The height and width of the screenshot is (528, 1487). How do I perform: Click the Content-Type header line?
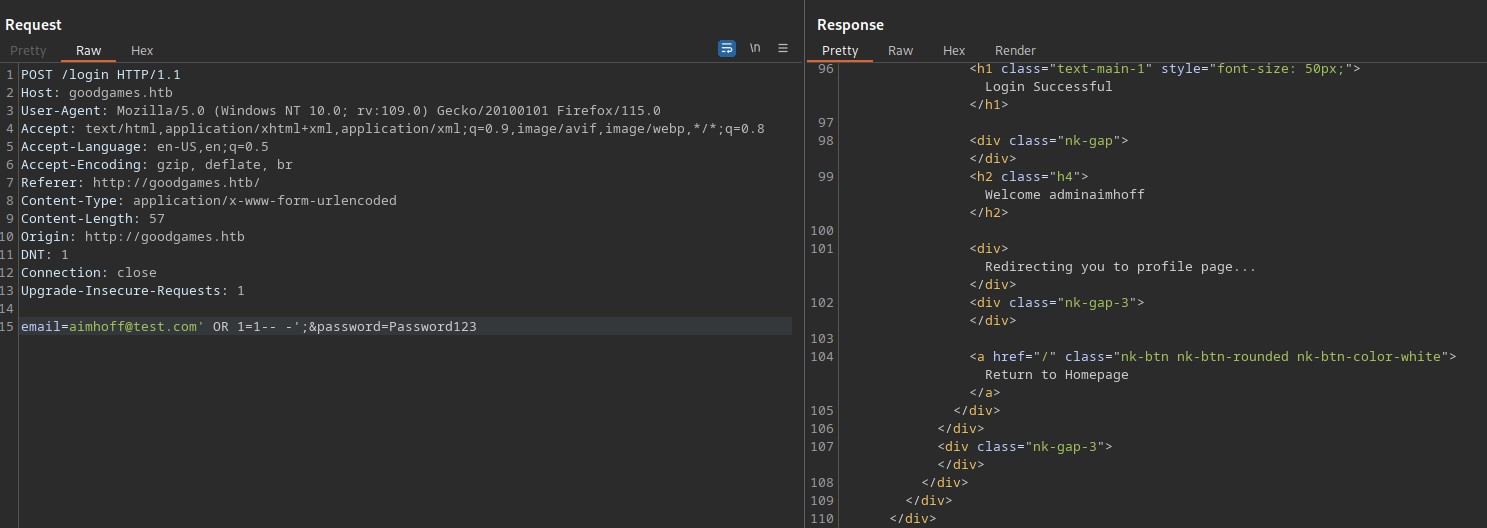(x=209, y=201)
